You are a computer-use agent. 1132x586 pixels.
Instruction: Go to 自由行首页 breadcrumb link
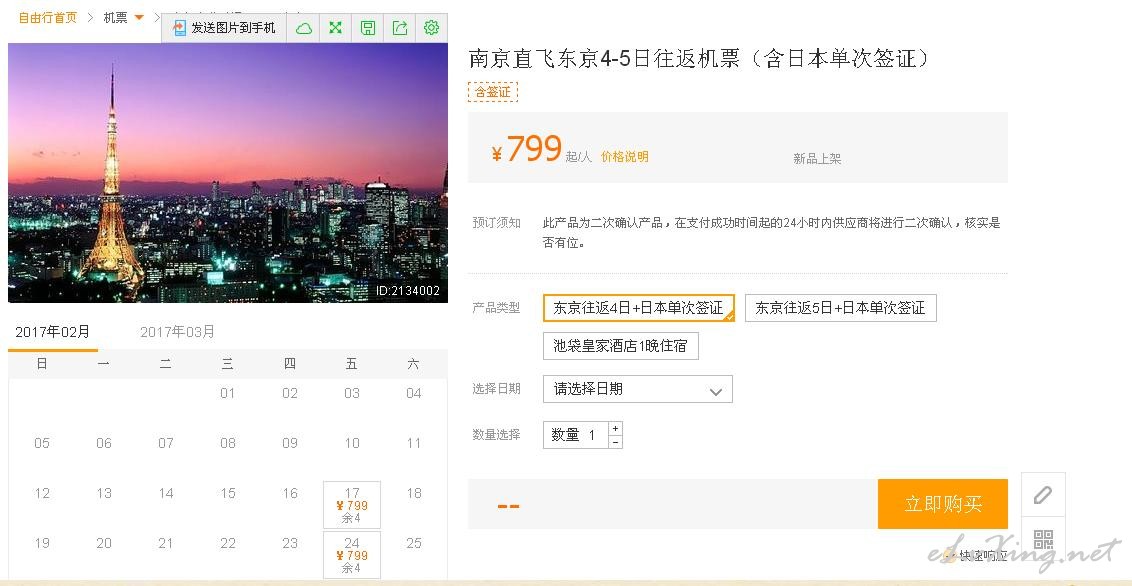48,17
